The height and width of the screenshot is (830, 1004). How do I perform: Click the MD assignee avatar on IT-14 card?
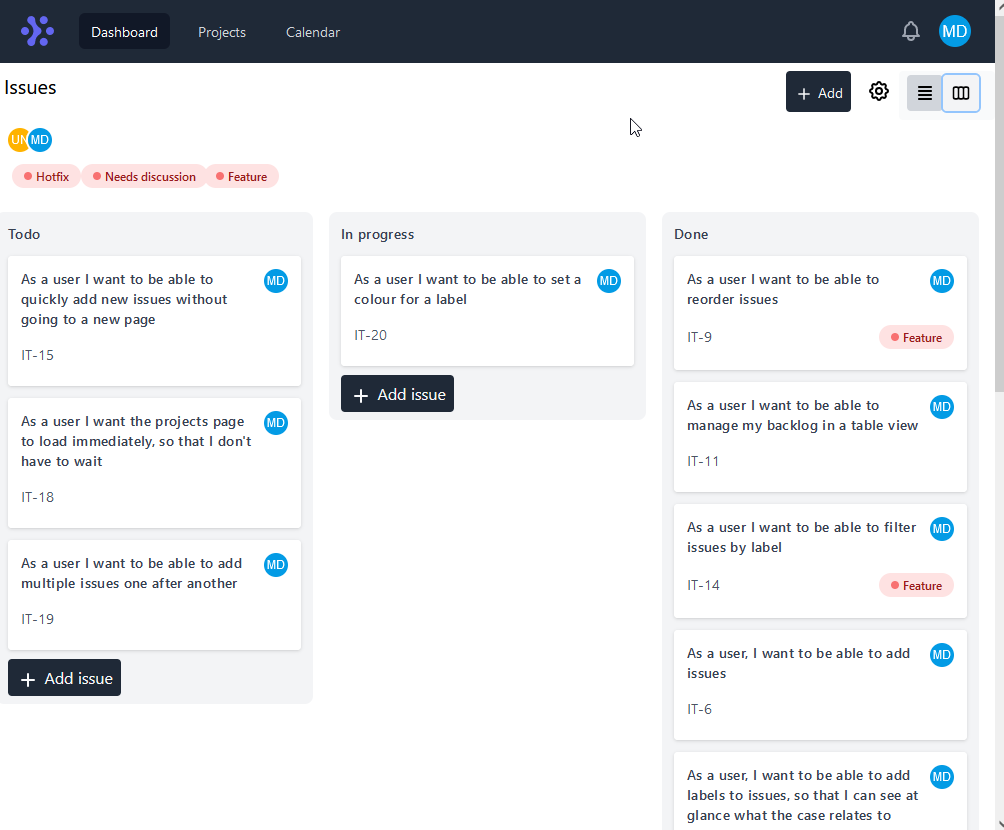click(942, 528)
